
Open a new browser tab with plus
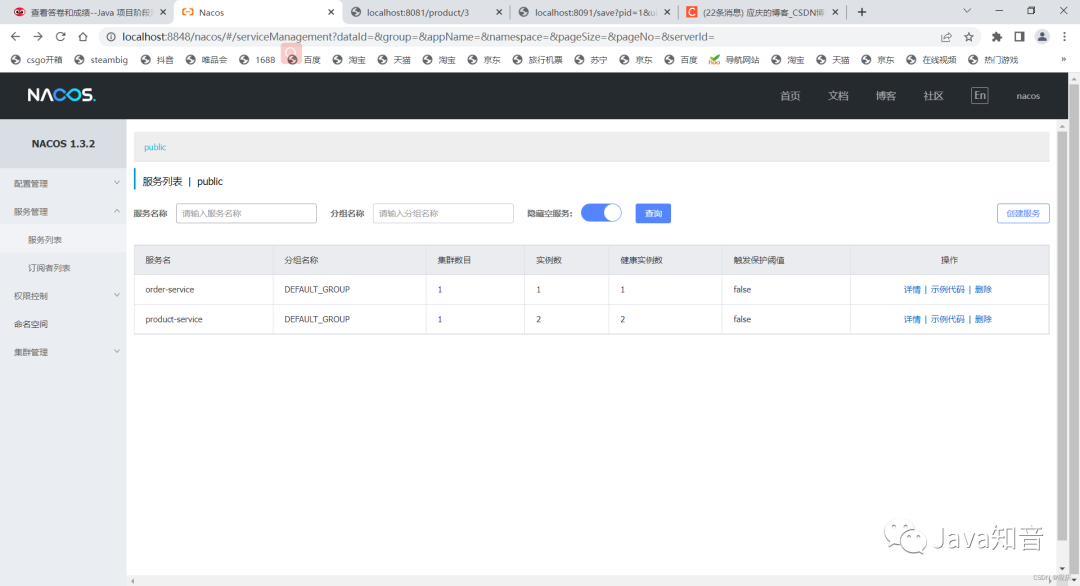pos(862,12)
